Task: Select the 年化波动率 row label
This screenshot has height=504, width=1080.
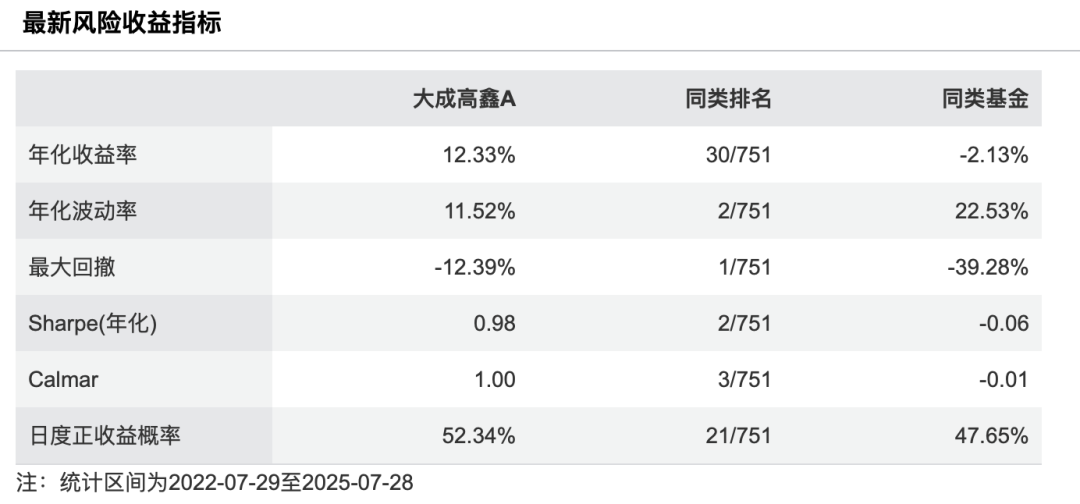Action: 82,211
